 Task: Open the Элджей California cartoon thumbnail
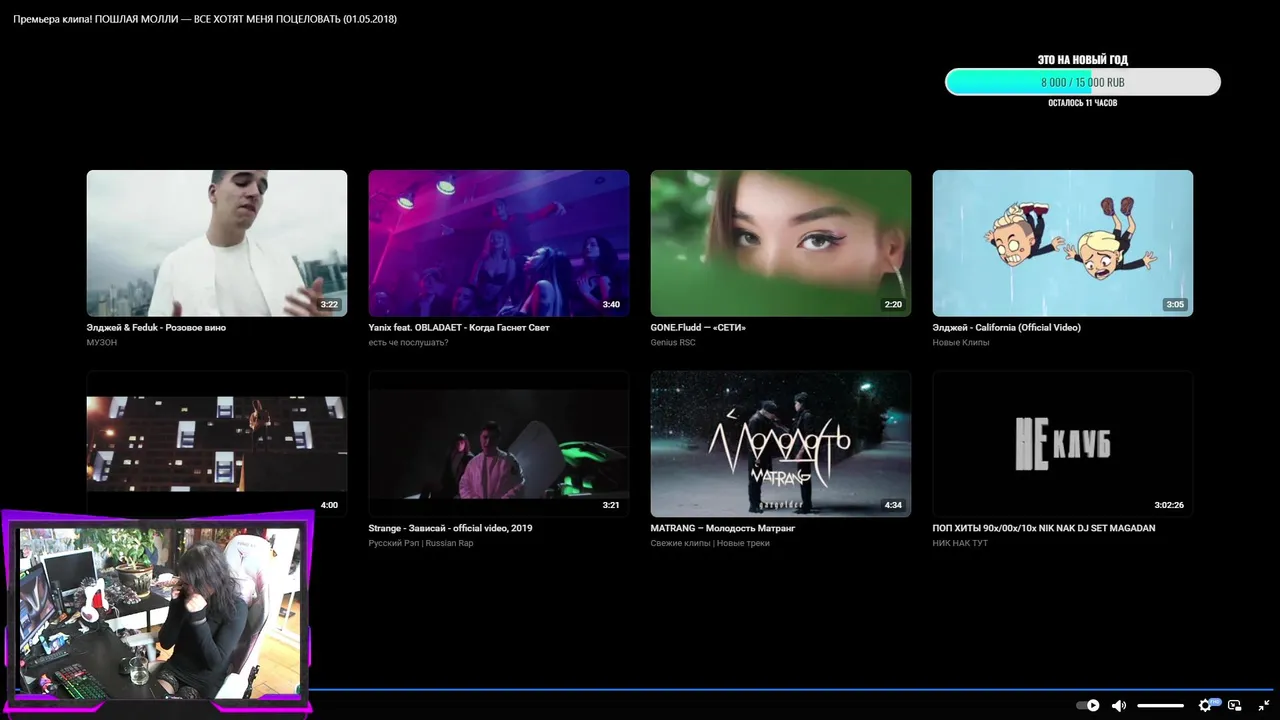[x=1063, y=243]
